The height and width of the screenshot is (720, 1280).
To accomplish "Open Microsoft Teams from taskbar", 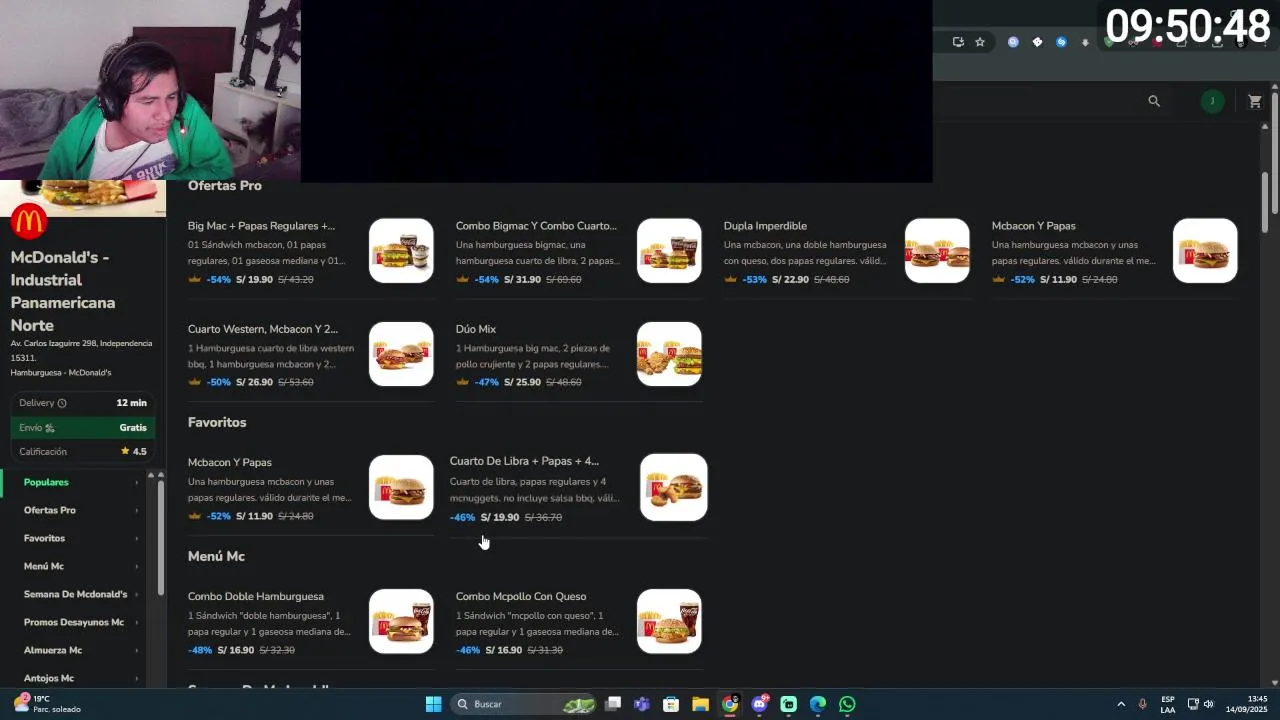I will point(642,704).
